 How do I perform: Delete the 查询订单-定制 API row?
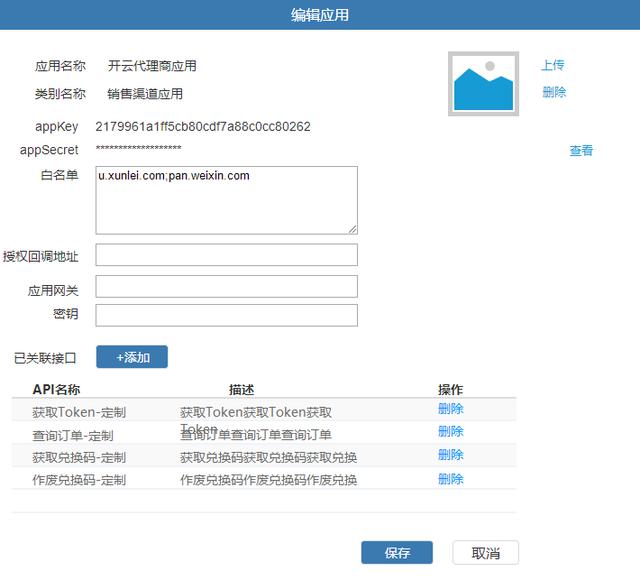(451, 431)
